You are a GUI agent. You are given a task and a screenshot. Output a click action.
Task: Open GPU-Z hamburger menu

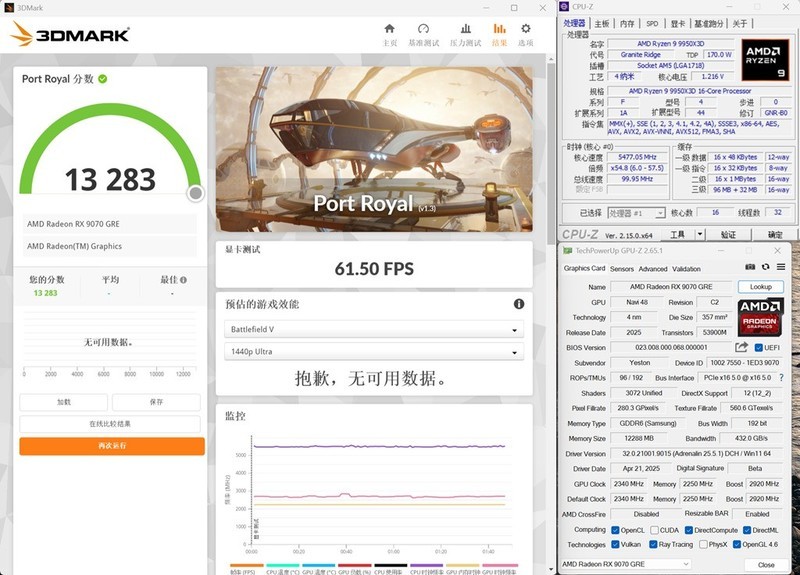click(x=781, y=267)
